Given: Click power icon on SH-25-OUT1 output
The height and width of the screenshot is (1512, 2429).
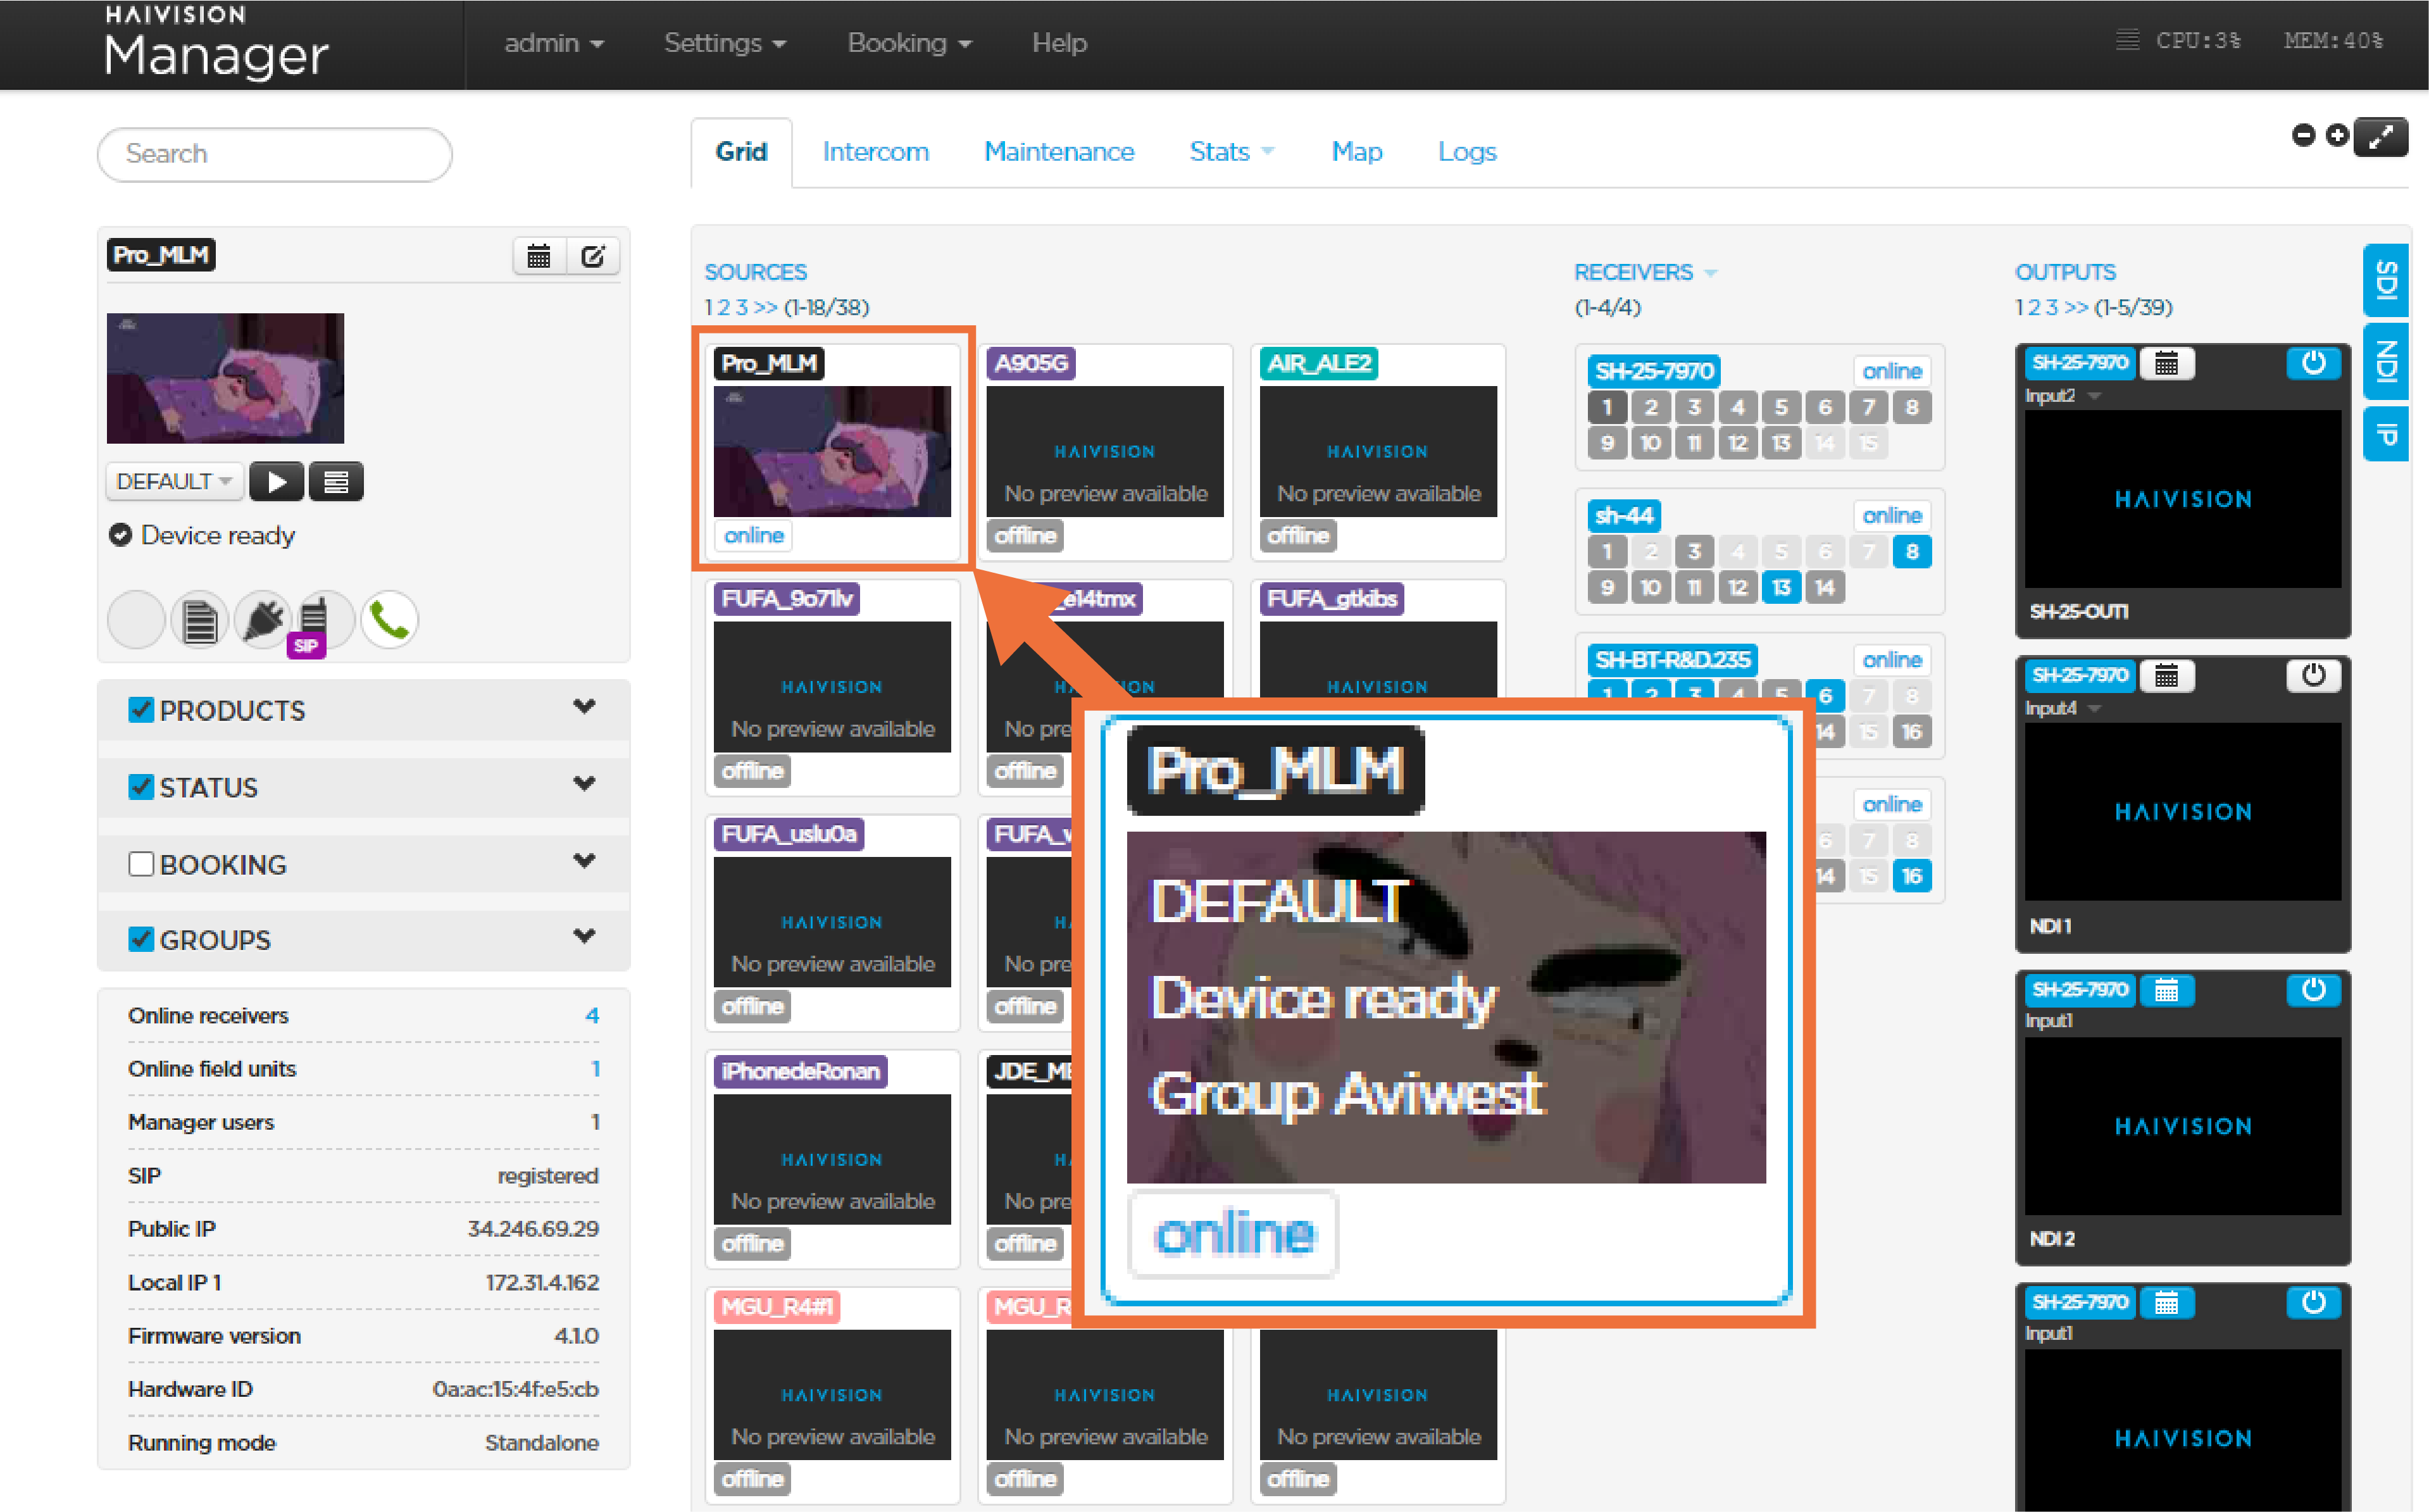Looking at the screenshot, I should 2313,363.
